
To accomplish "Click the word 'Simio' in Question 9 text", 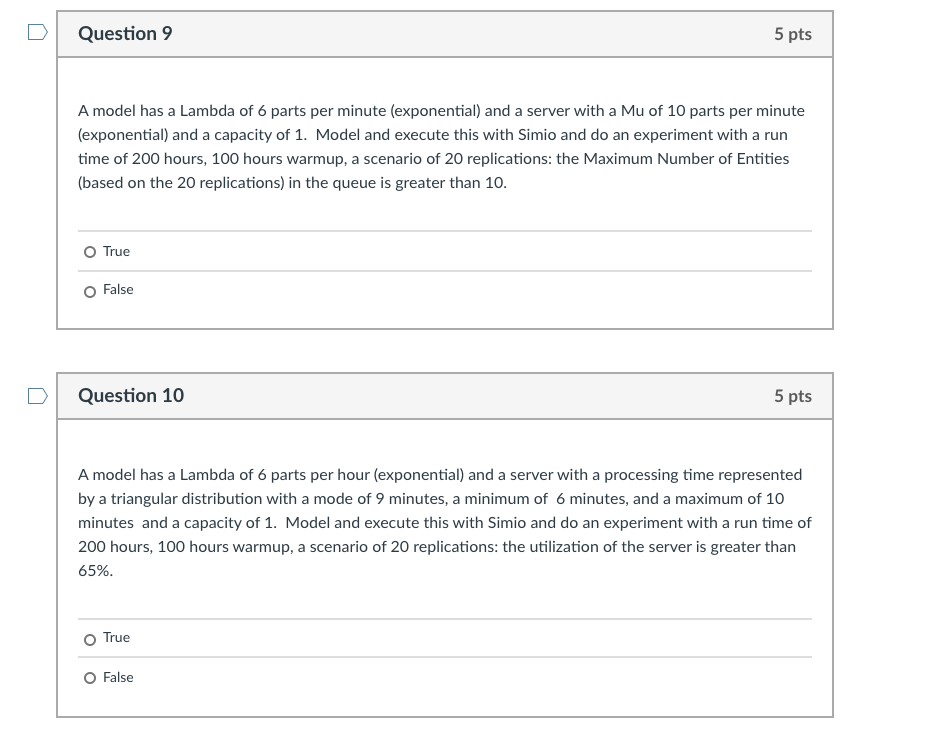I will [537, 135].
